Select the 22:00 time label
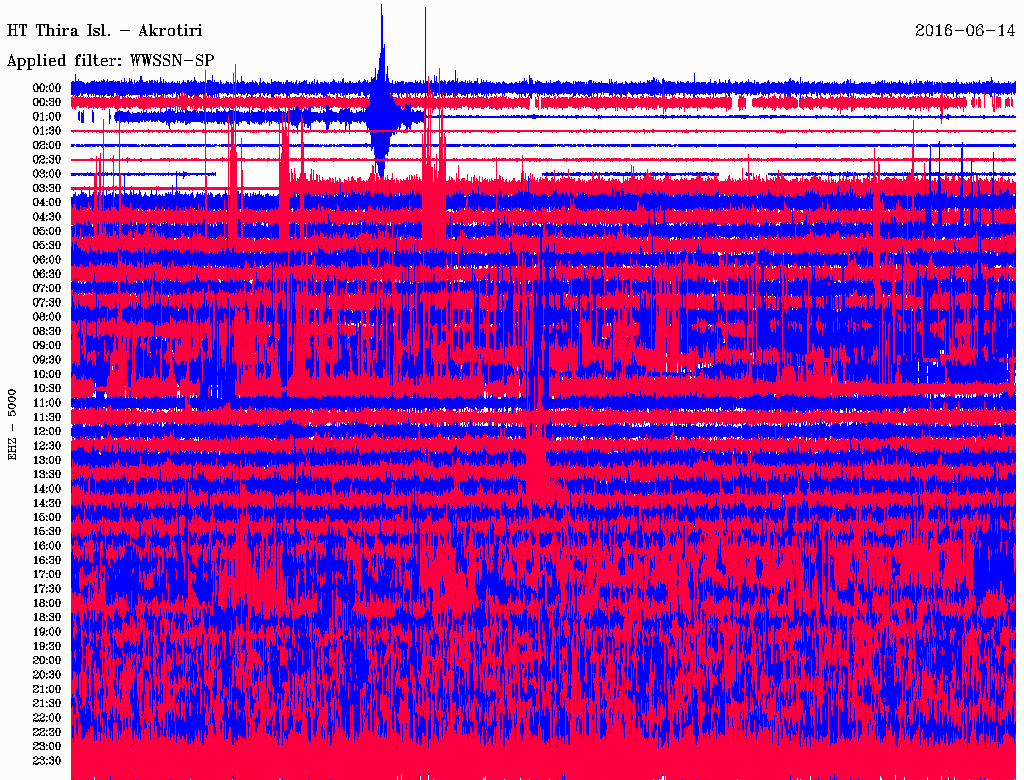Image resolution: width=1024 pixels, height=780 pixels. [x=47, y=718]
